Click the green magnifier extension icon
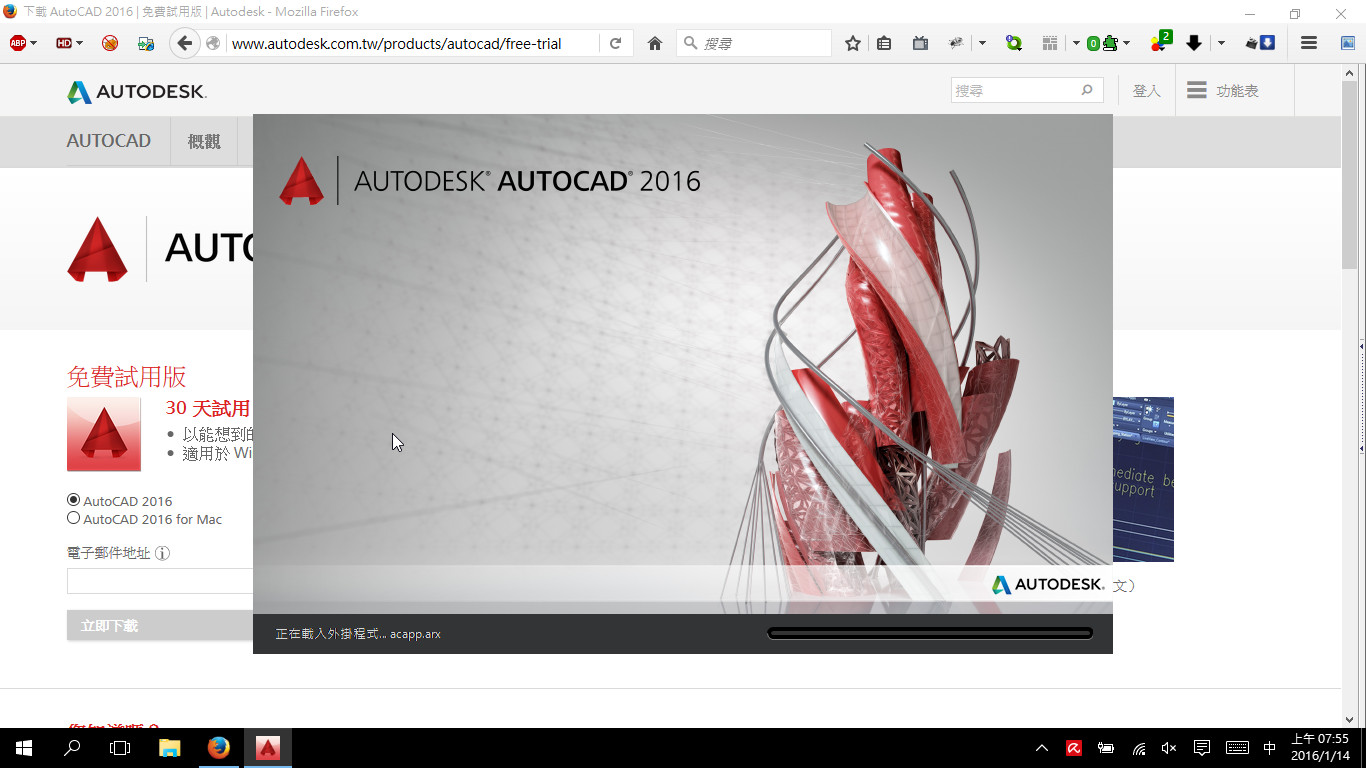 1014,43
